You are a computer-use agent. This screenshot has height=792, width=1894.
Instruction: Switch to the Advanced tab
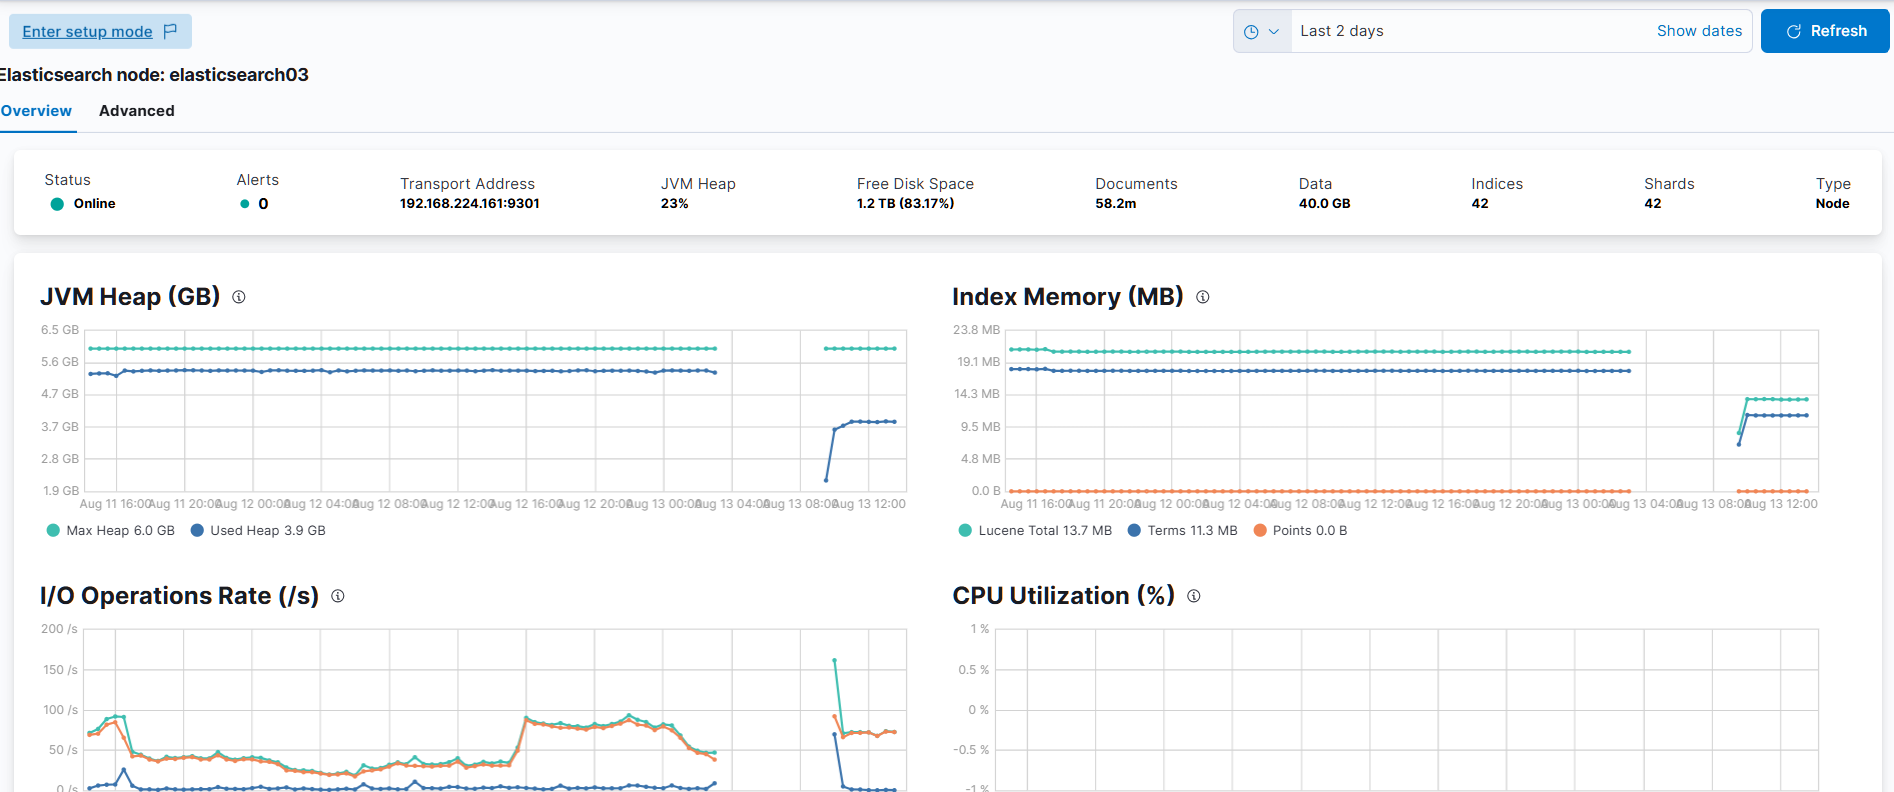tap(137, 111)
